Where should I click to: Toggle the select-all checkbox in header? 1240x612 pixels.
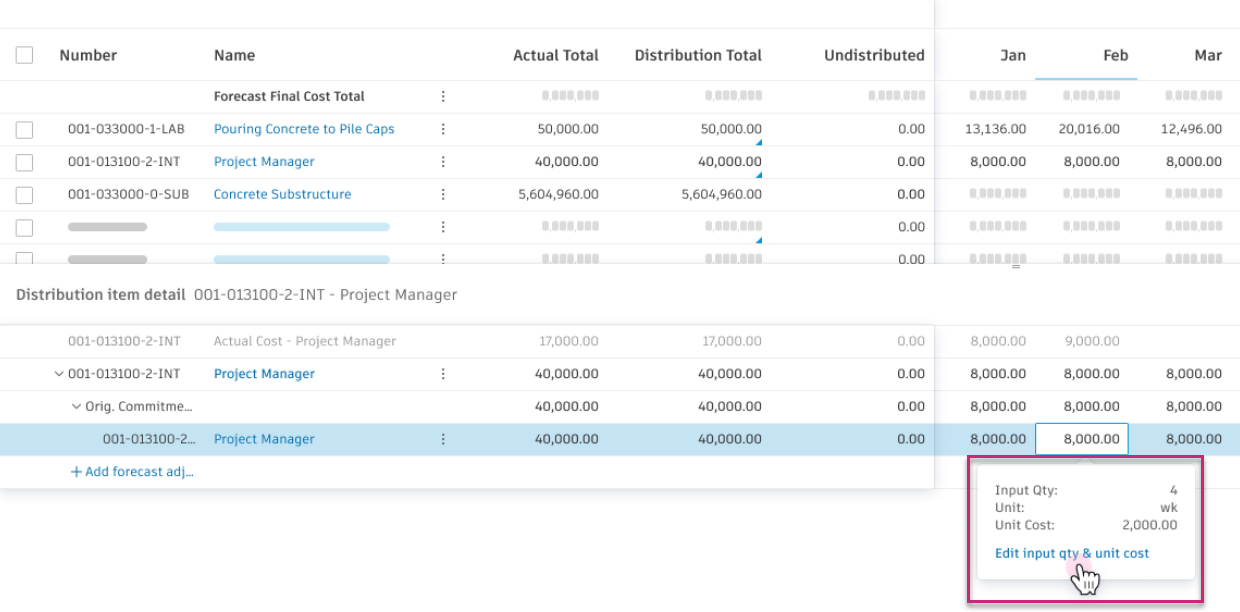pyautogui.click(x=24, y=56)
